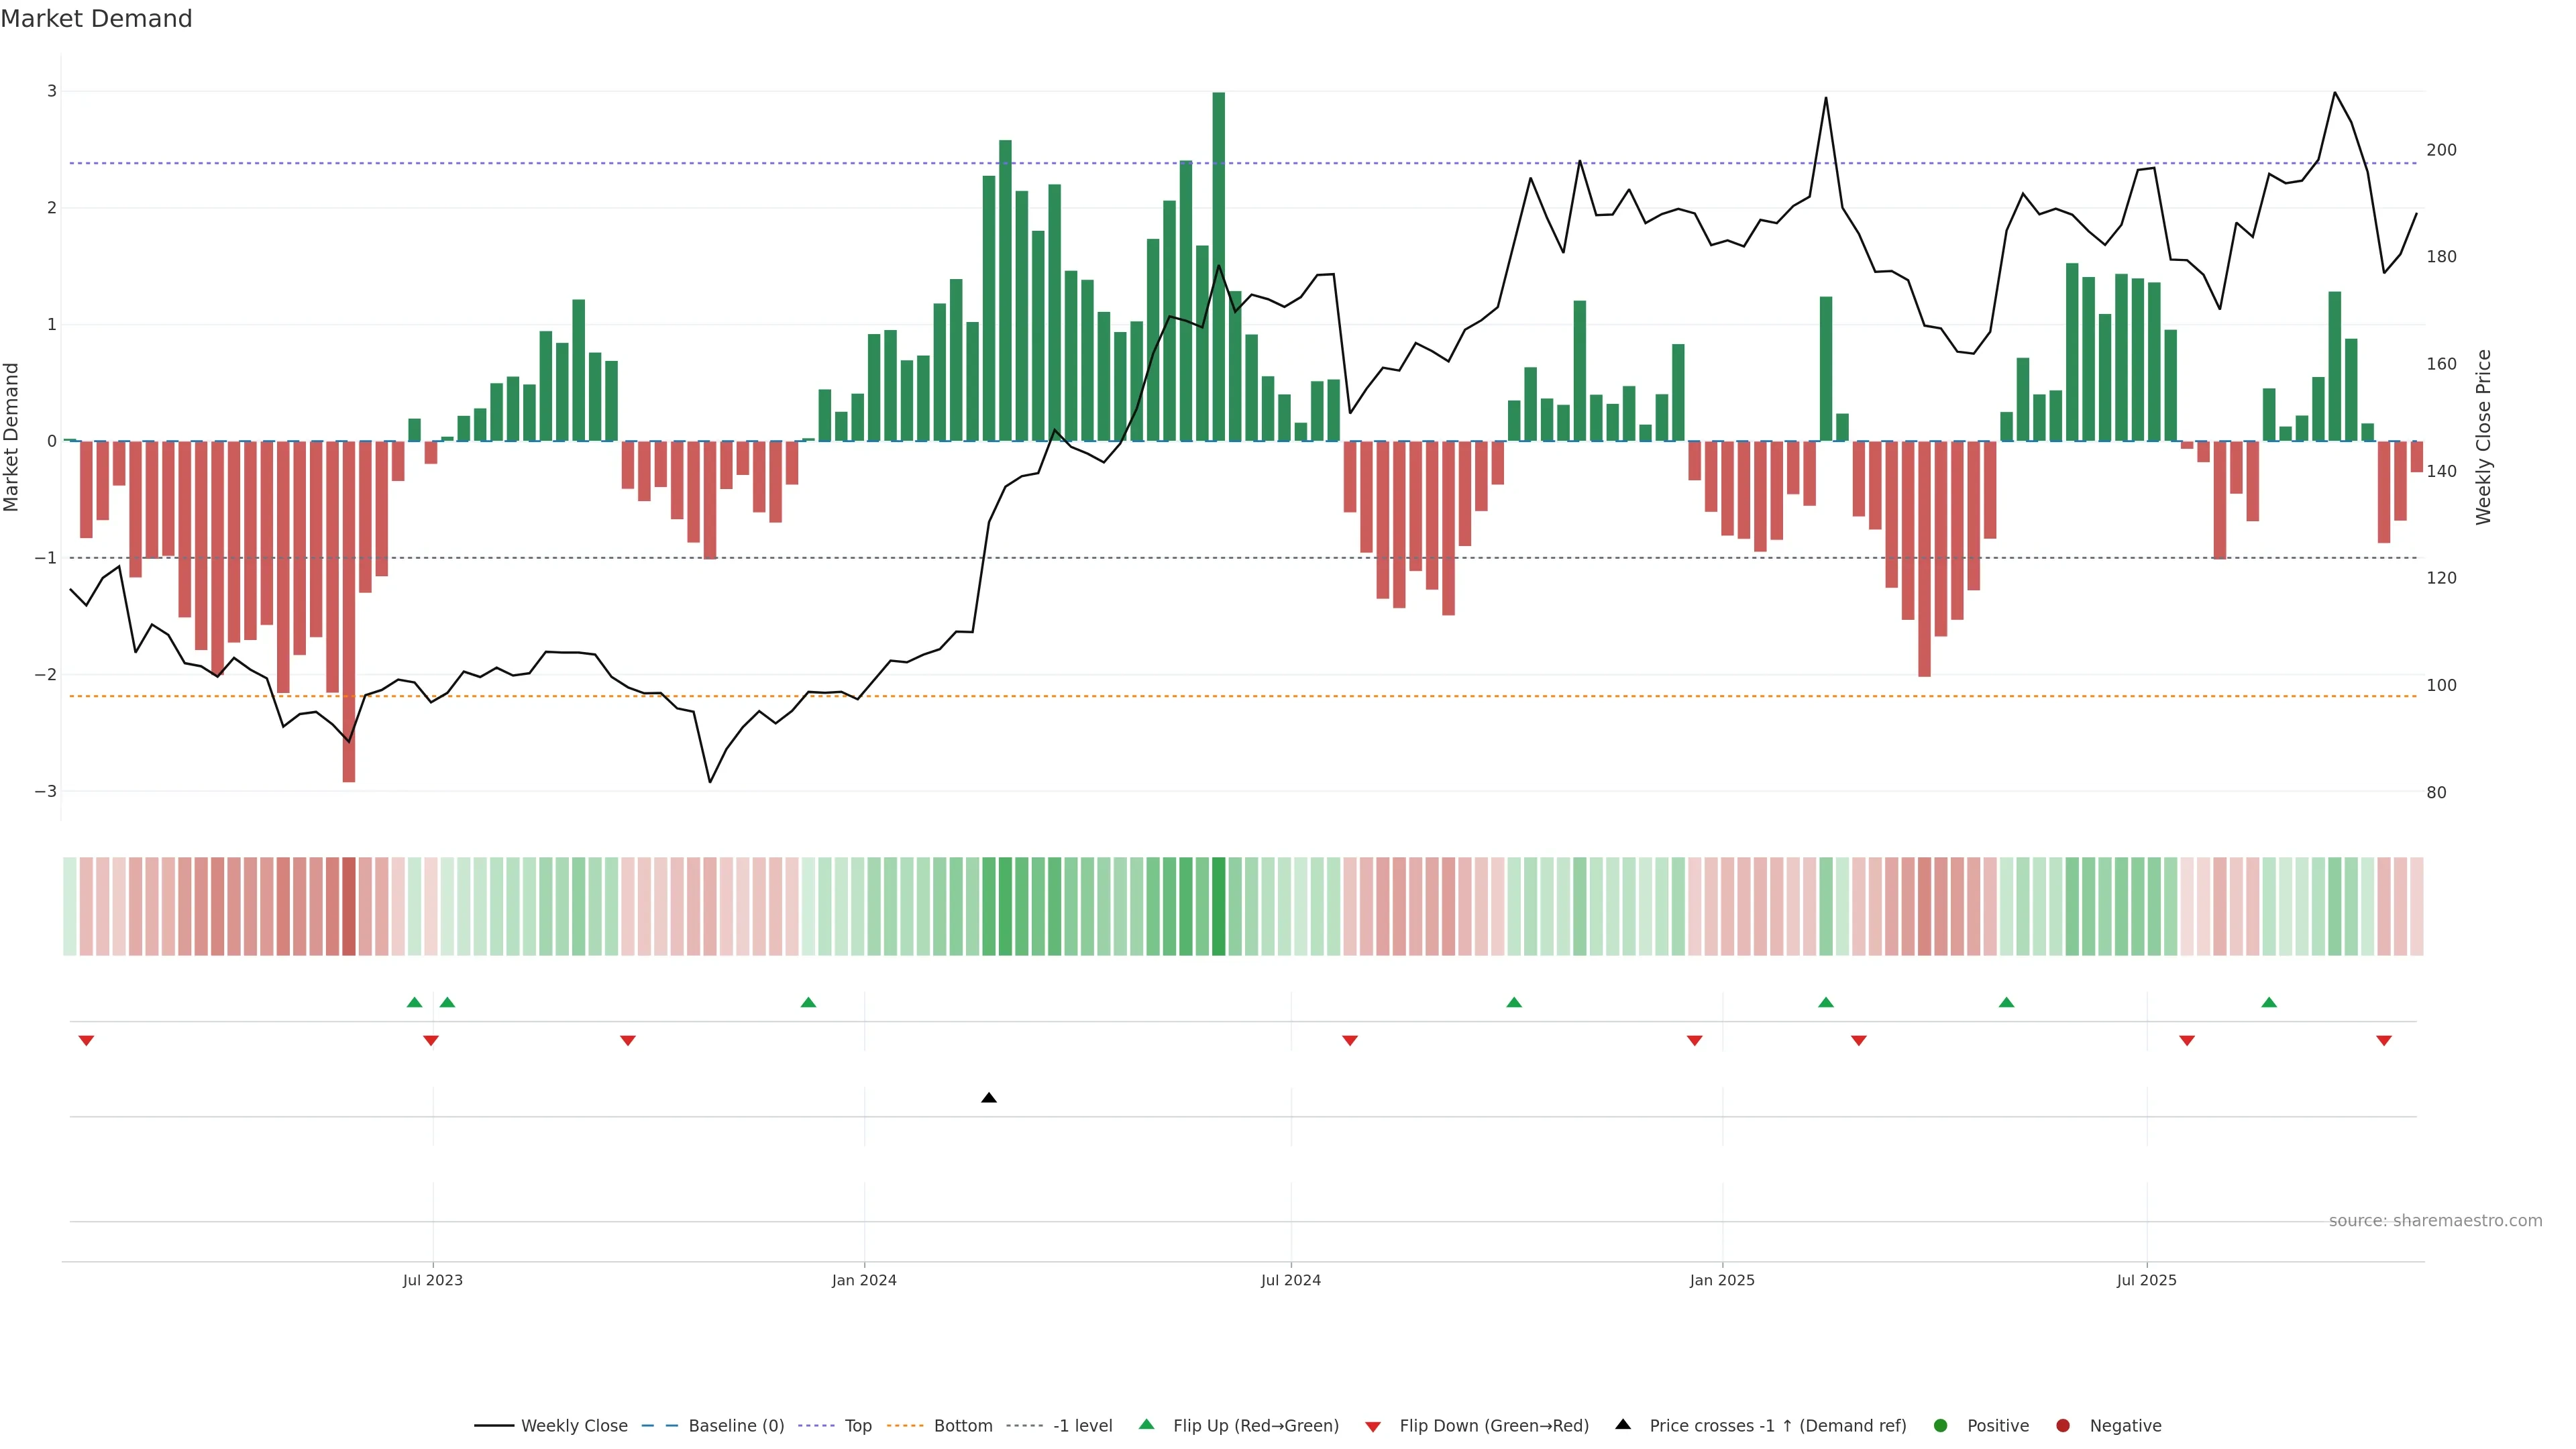2576x1449 pixels.
Task: Toggle Weekly Close legend entry
Action: [573, 1426]
